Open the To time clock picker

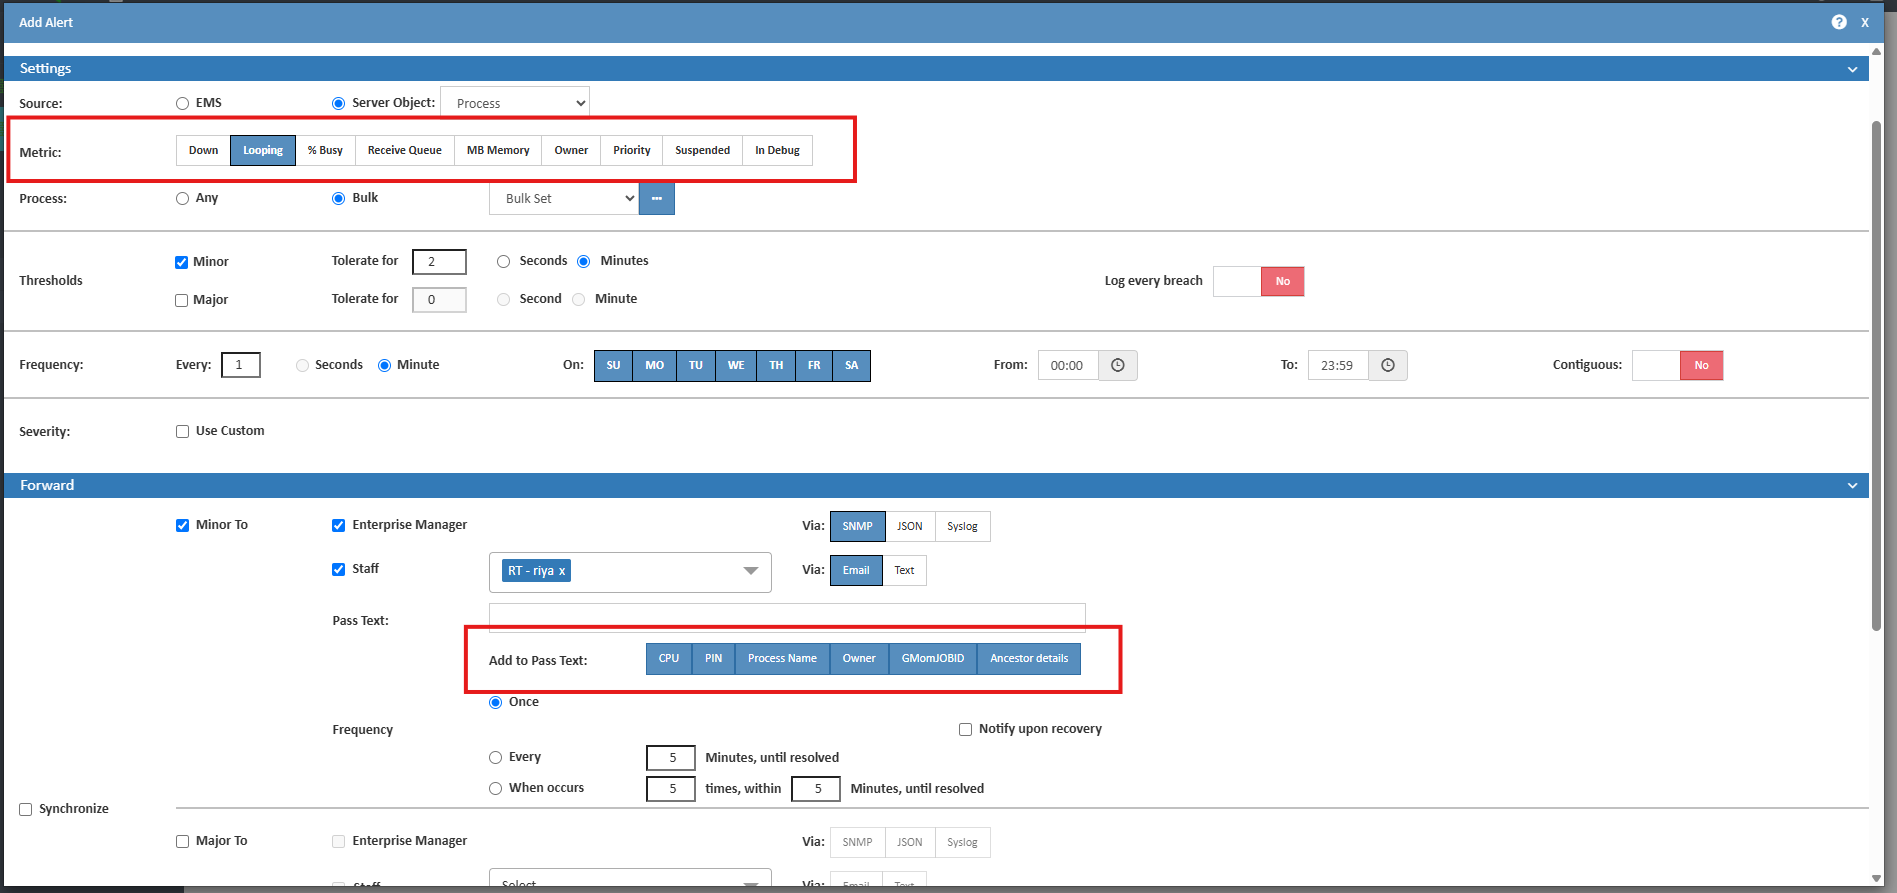pyautogui.click(x=1387, y=365)
